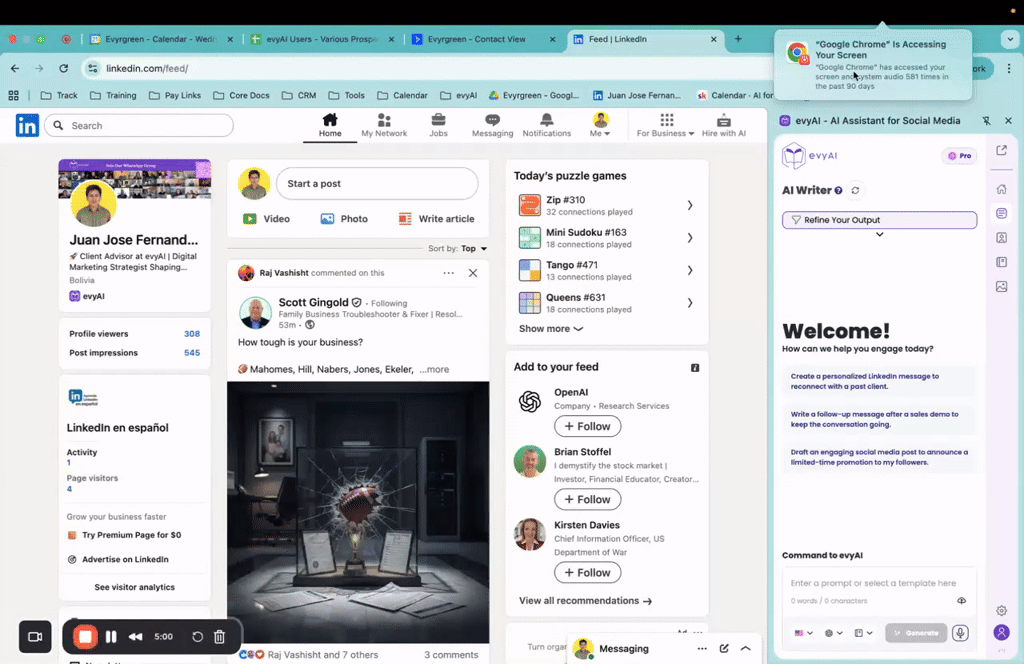This screenshot has height=664, width=1024.
Task: Go to evyAI home icon
Action: 1001,189
